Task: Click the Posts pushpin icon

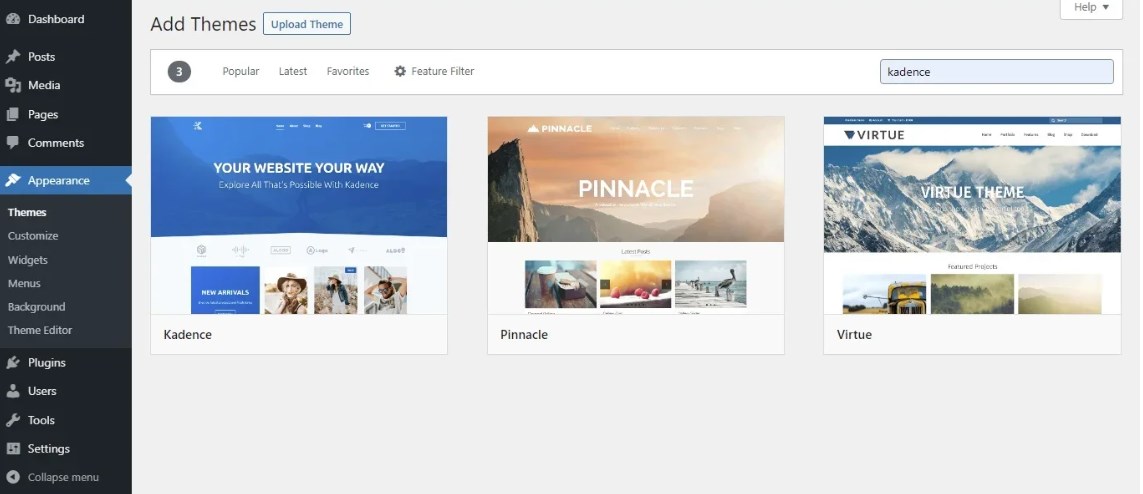Action: (12, 57)
